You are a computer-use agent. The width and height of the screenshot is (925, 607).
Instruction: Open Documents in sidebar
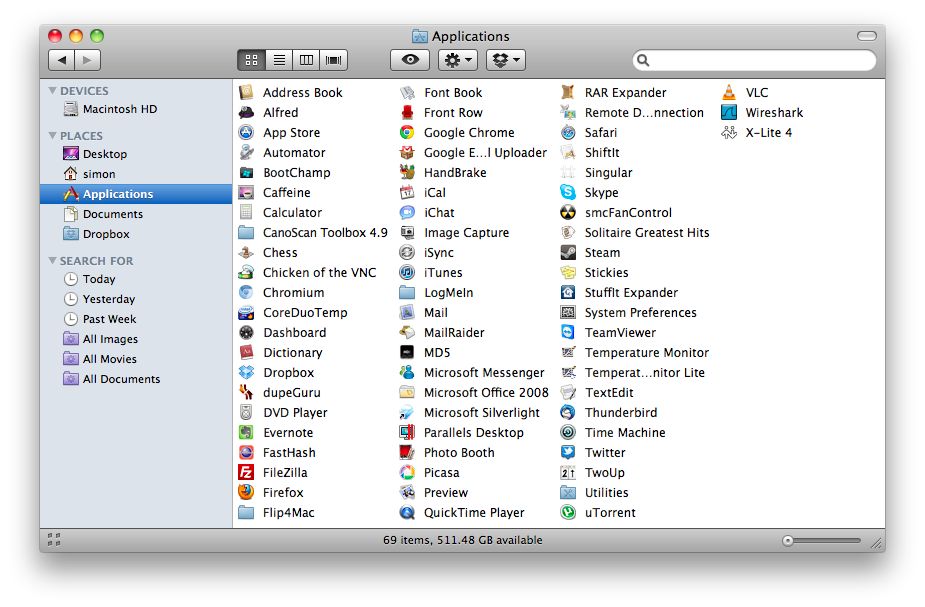pyautogui.click(x=136, y=214)
